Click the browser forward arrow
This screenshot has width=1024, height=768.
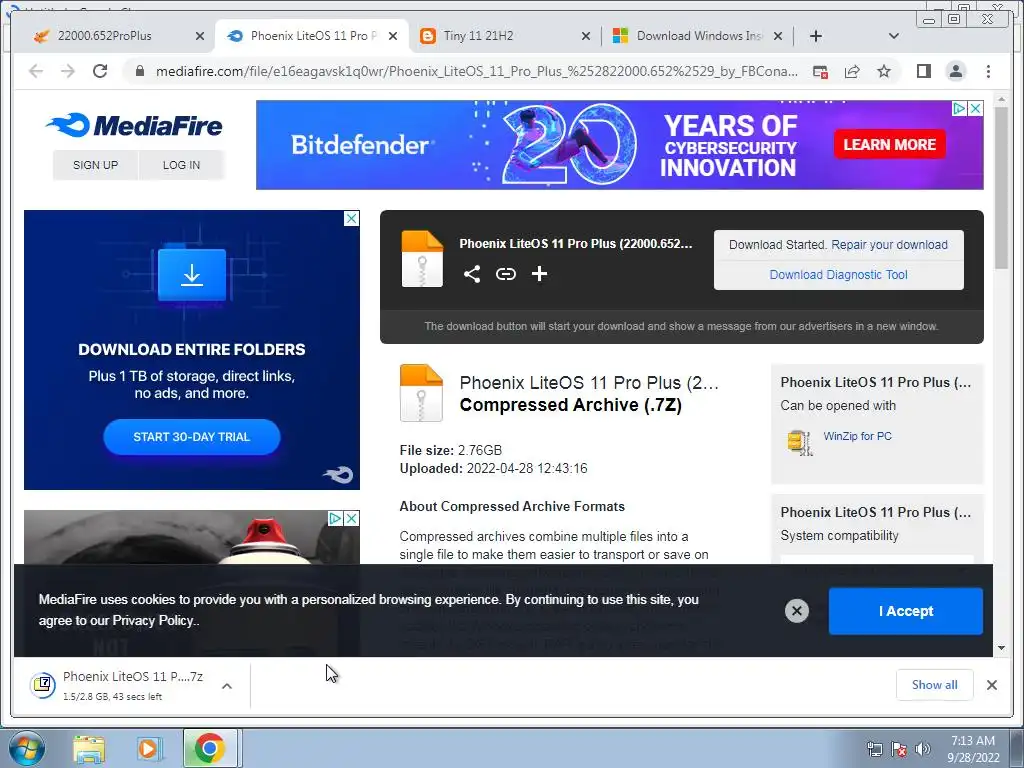point(68,71)
